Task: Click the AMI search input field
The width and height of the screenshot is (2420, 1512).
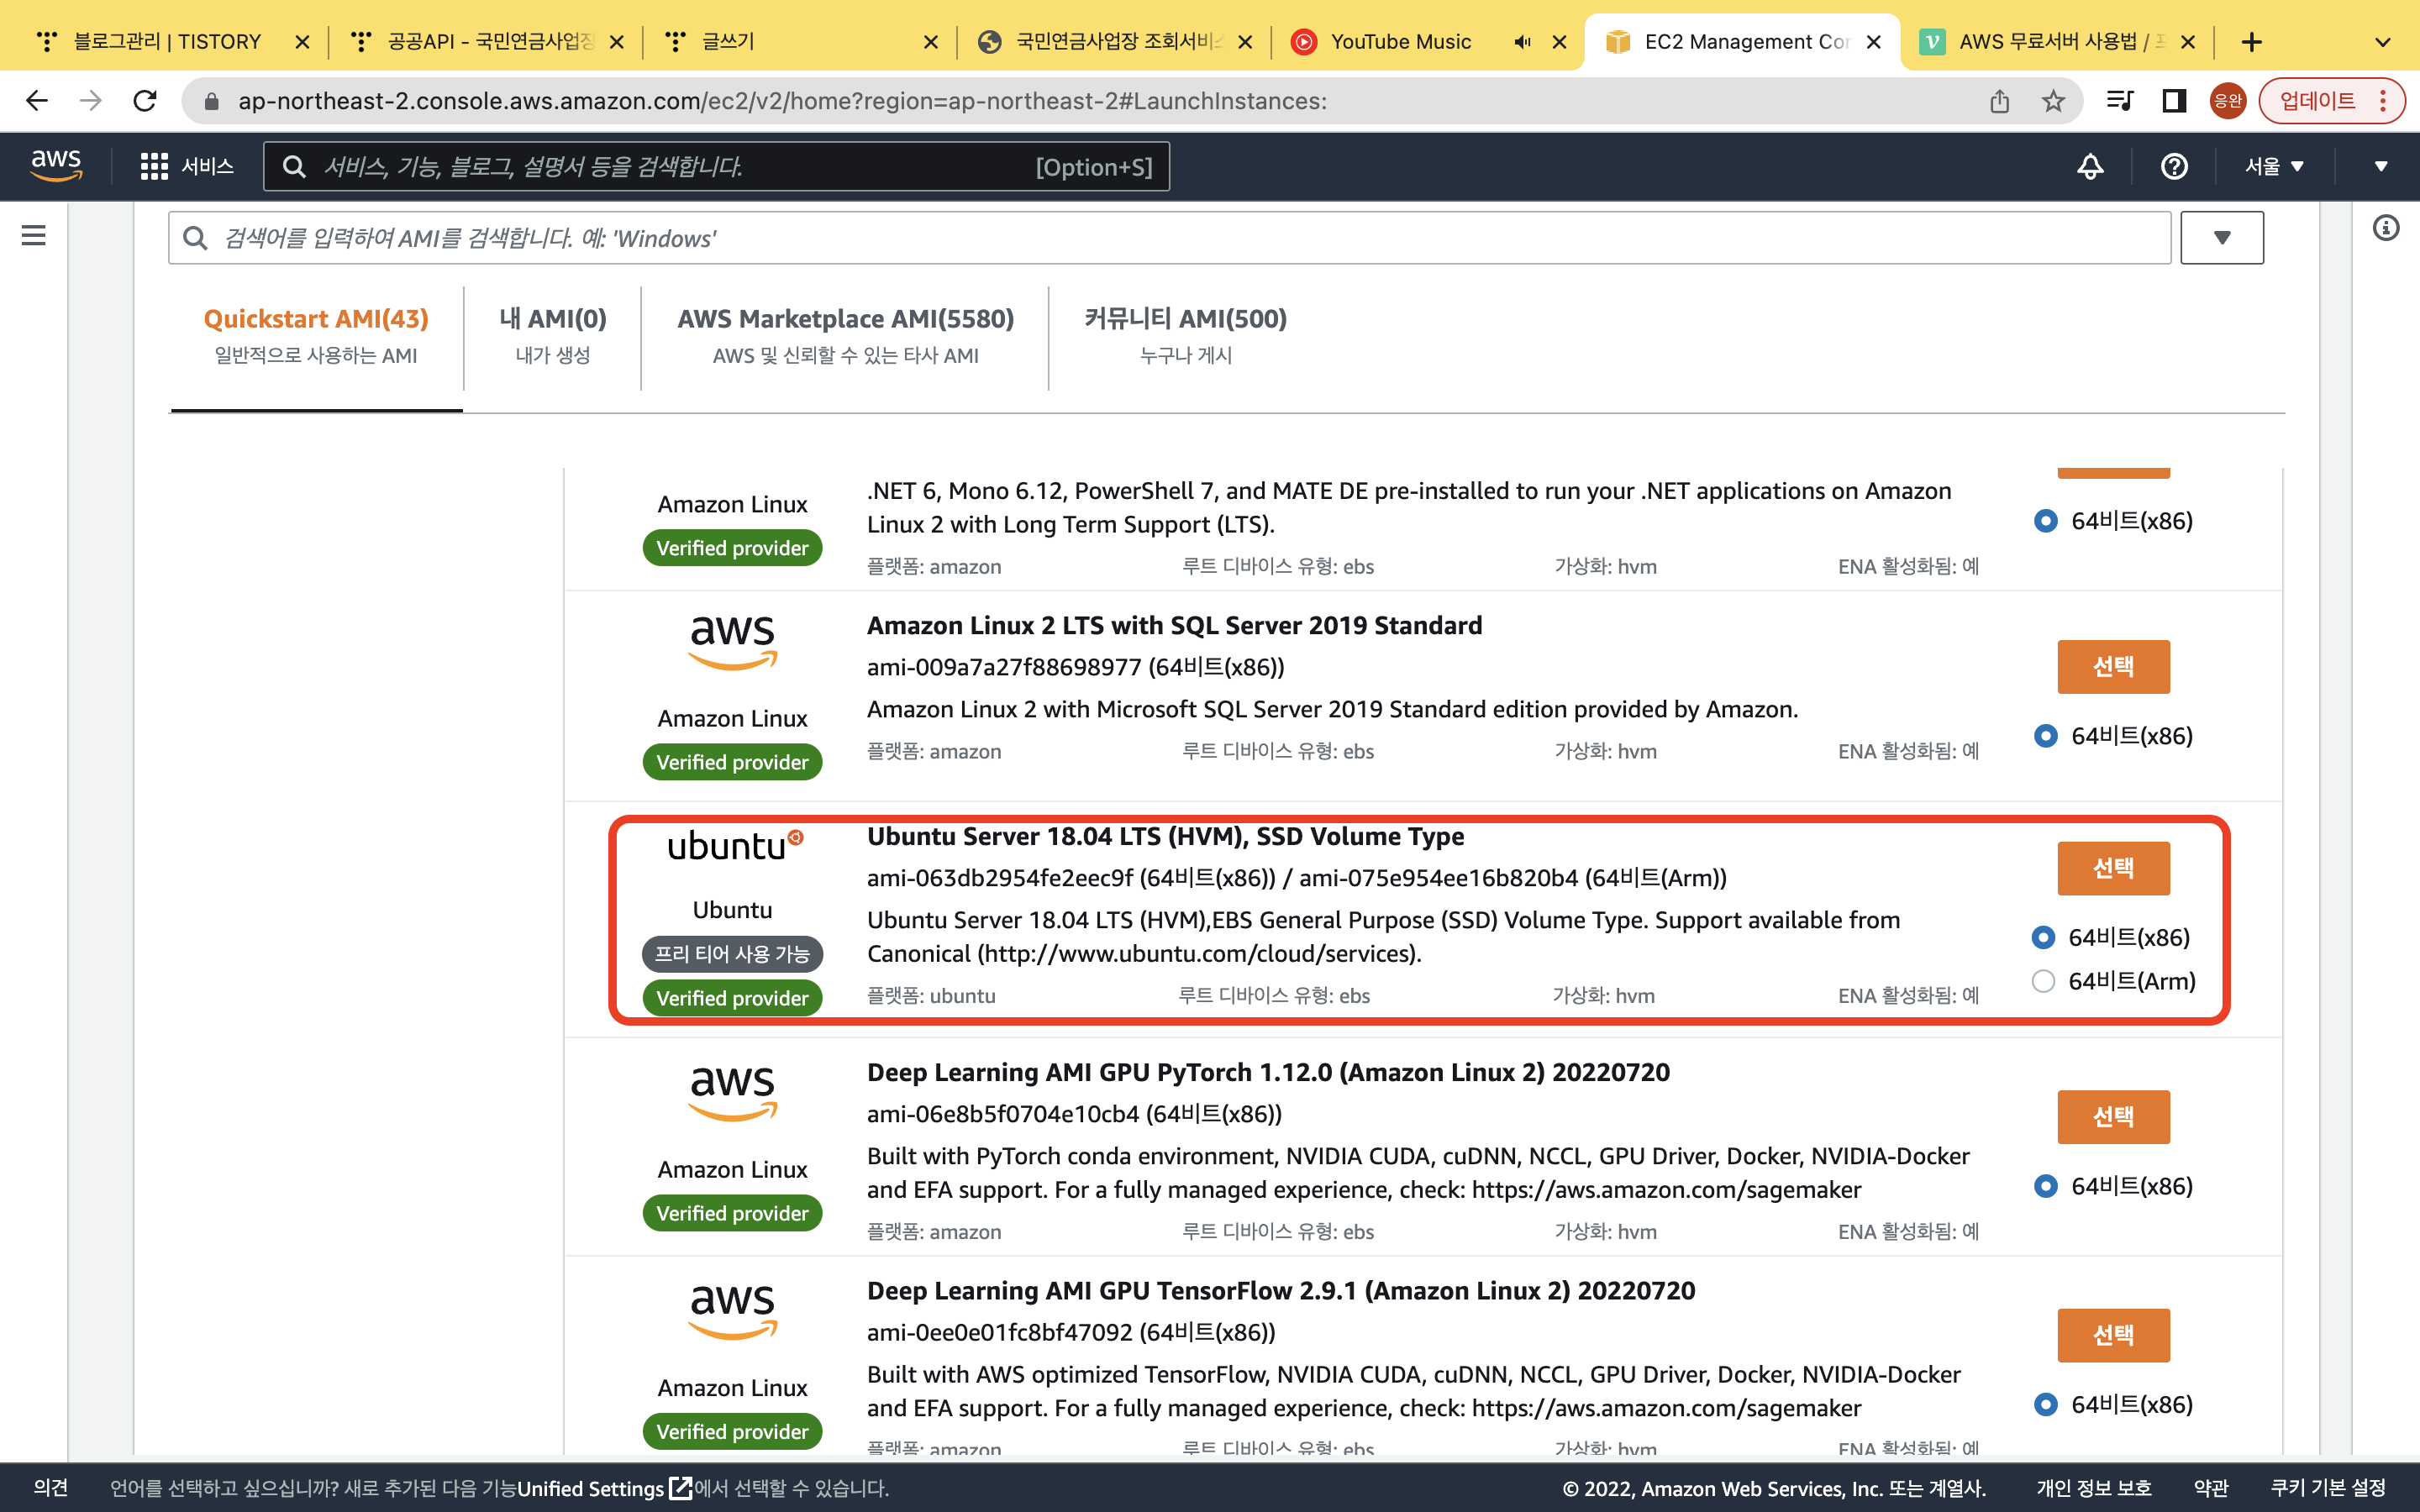Action: [x=1170, y=238]
